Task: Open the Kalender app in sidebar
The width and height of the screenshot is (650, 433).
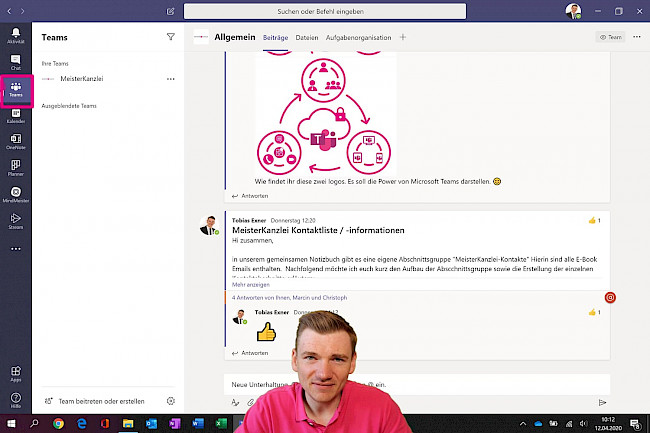Action: [x=15, y=116]
